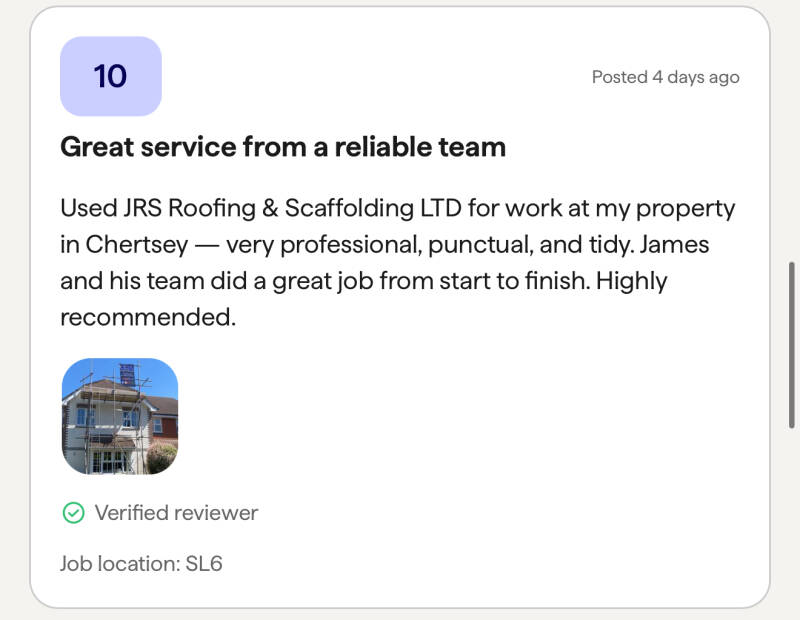Image resolution: width=800 pixels, height=620 pixels.
Task: Click the 'Verified reviewer' label
Action: [176, 513]
